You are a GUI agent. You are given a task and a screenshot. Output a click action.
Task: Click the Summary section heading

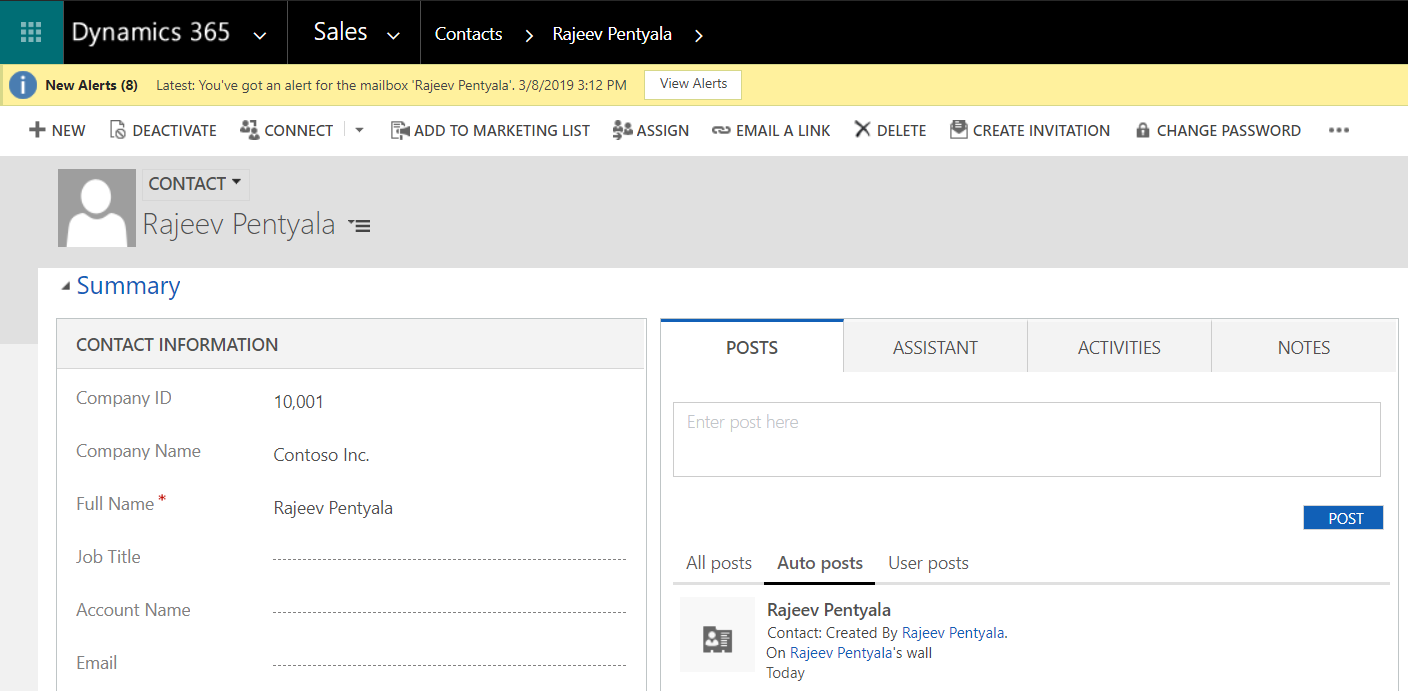[x=128, y=286]
